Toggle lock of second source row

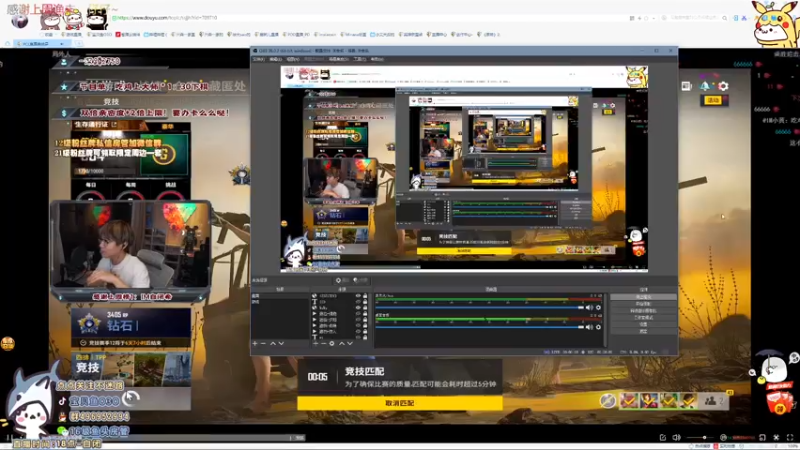point(365,302)
